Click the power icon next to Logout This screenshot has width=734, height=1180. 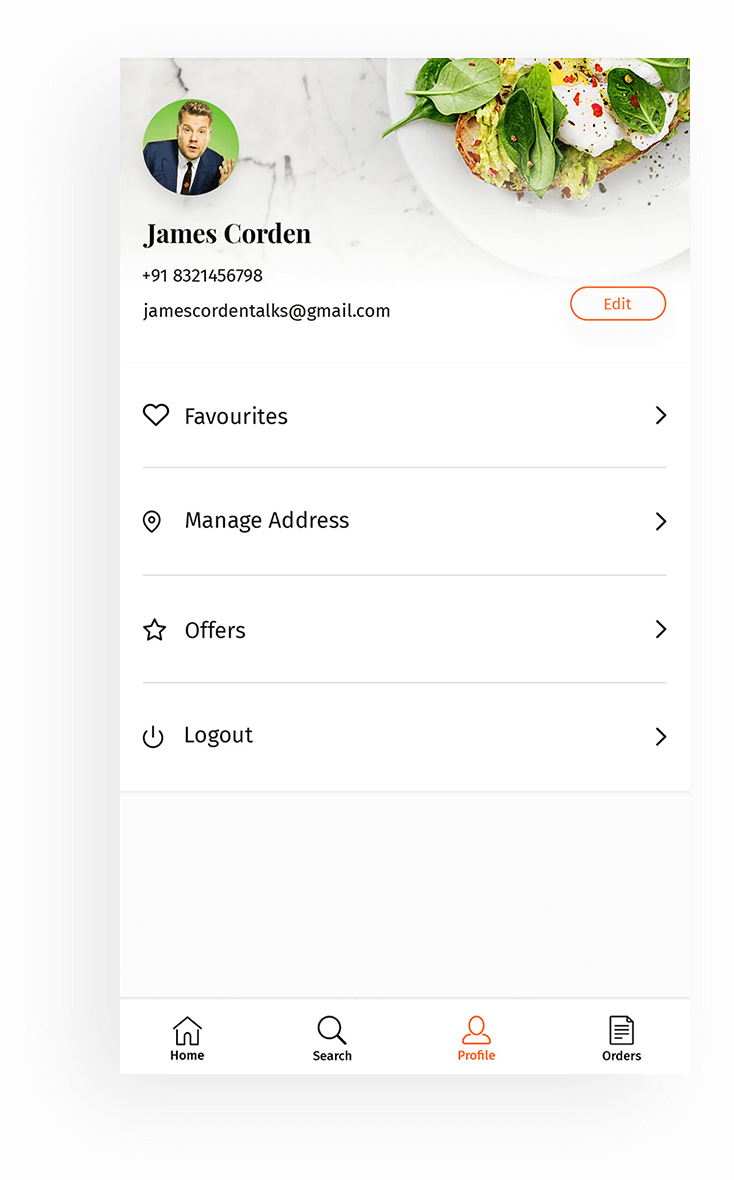(x=153, y=737)
